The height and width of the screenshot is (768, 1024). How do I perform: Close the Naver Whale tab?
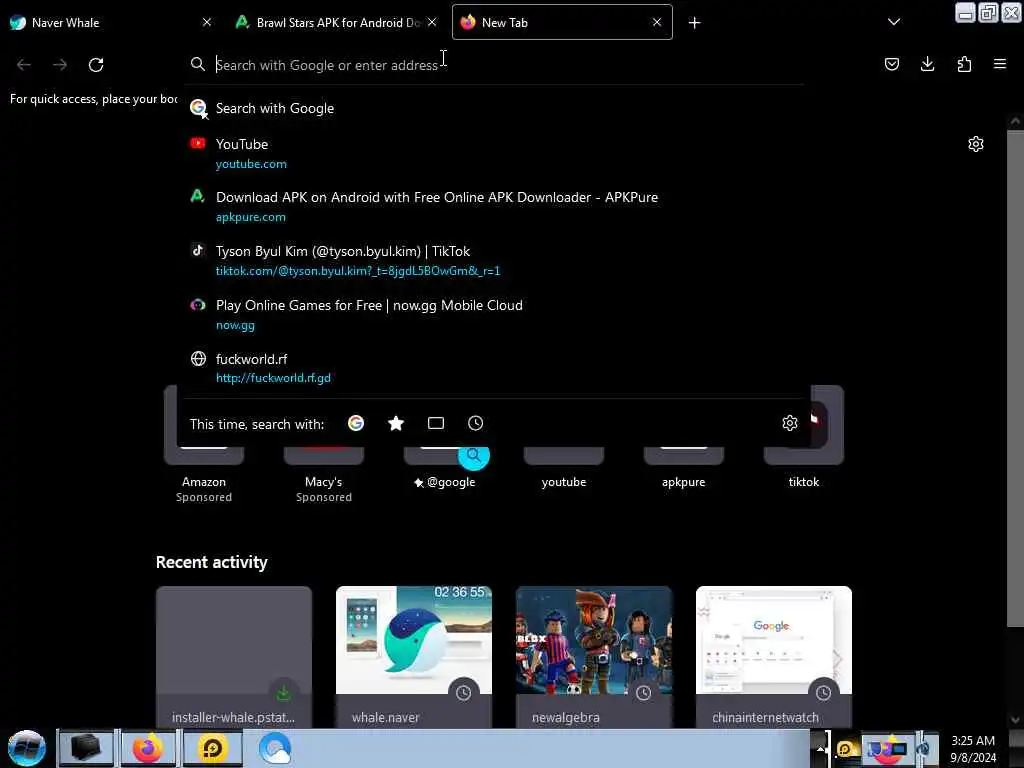point(207,22)
